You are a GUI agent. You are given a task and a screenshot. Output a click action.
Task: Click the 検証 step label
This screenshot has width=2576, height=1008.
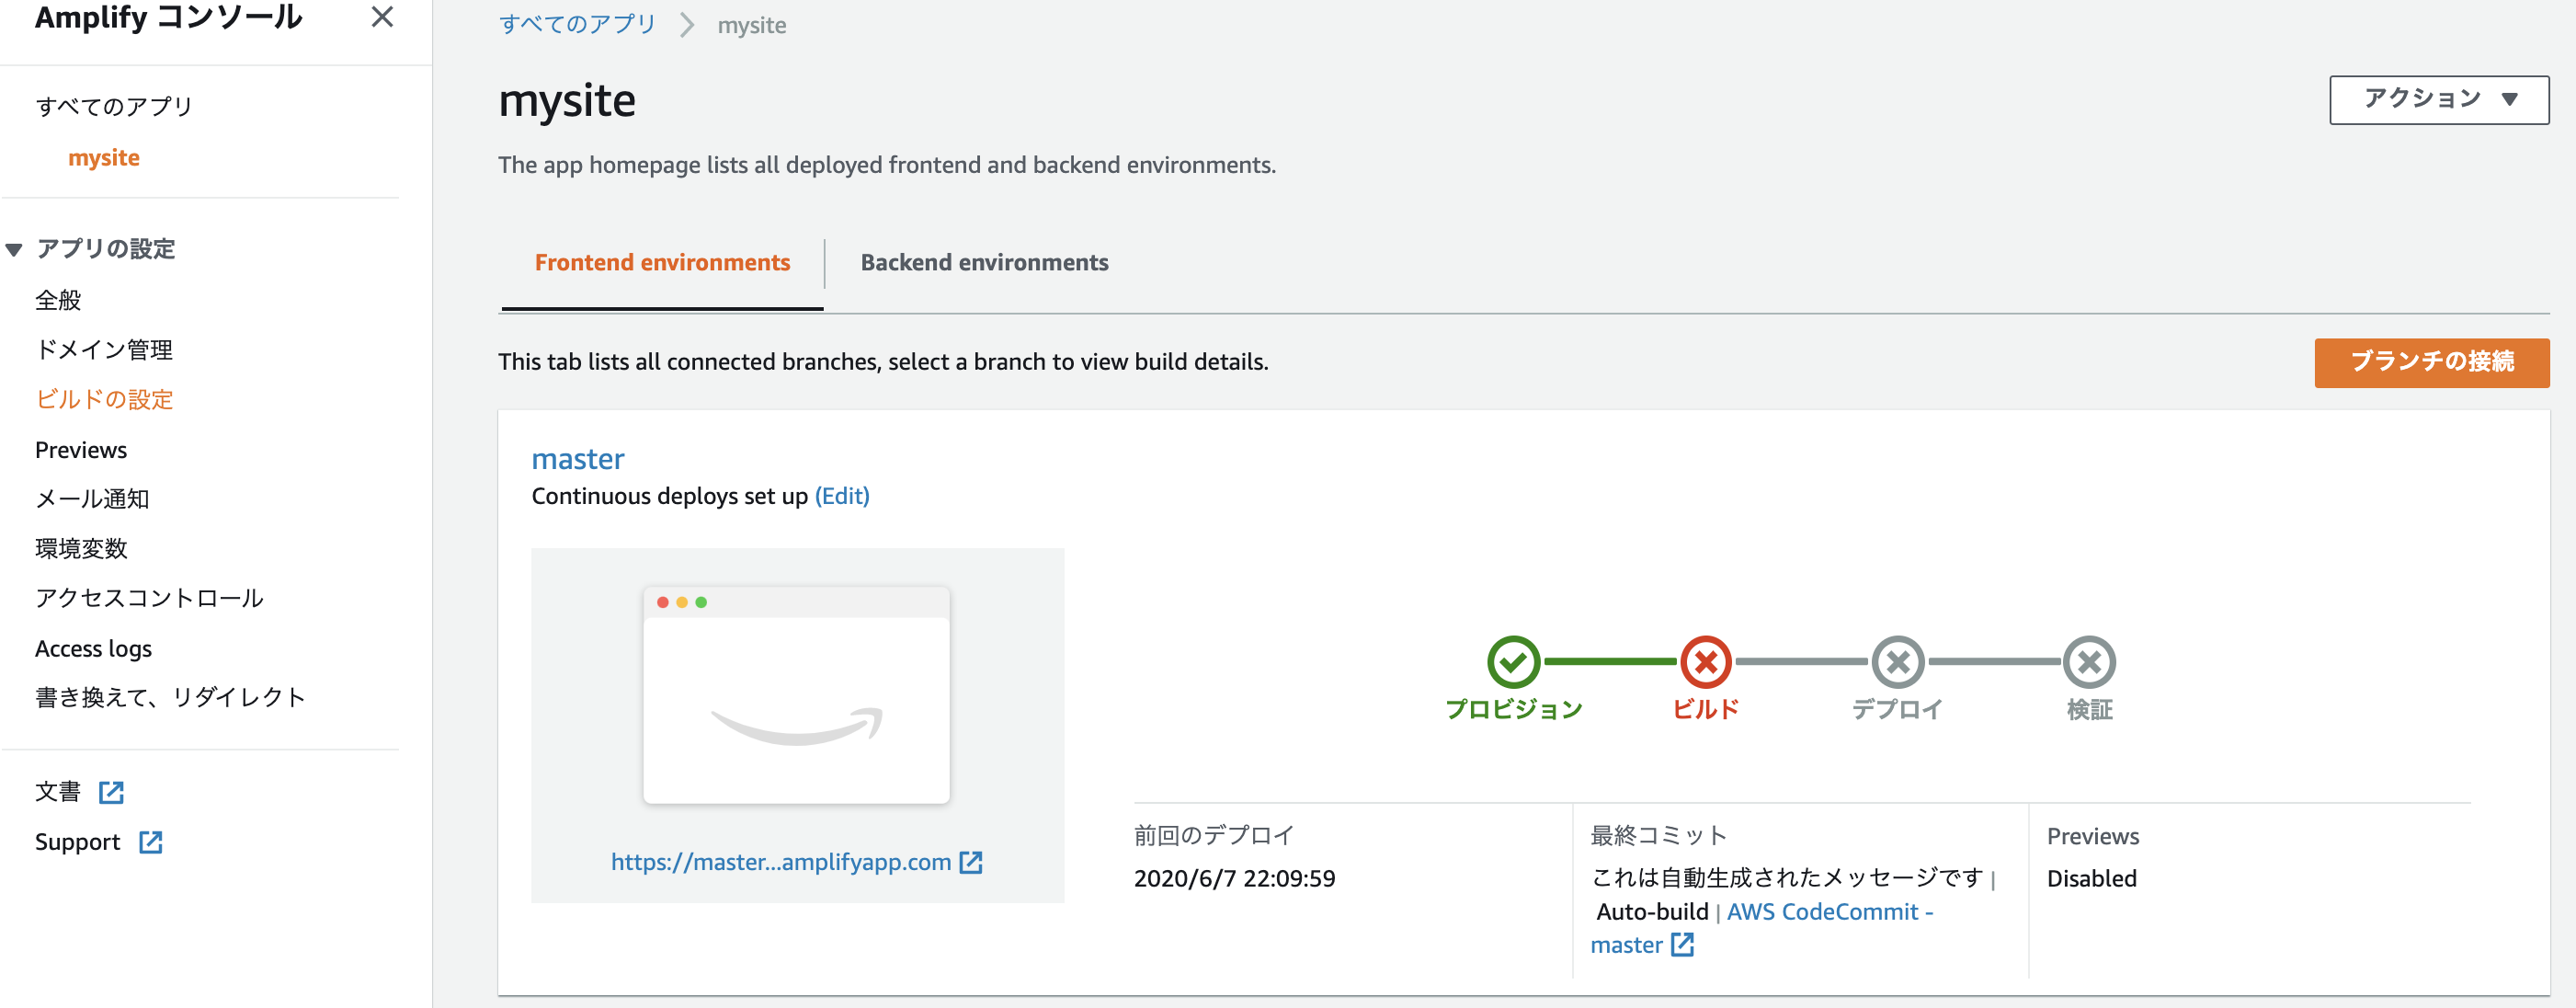click(2089, 710)
